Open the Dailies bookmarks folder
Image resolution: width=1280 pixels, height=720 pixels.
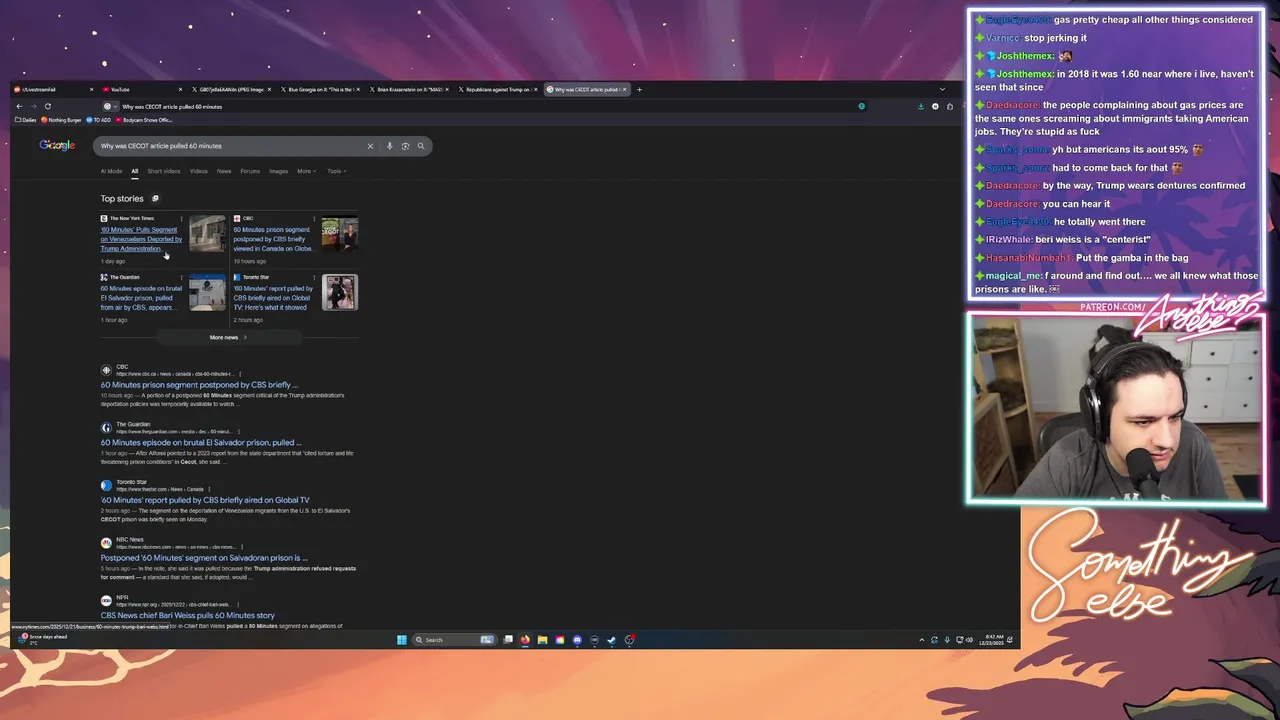25,120
